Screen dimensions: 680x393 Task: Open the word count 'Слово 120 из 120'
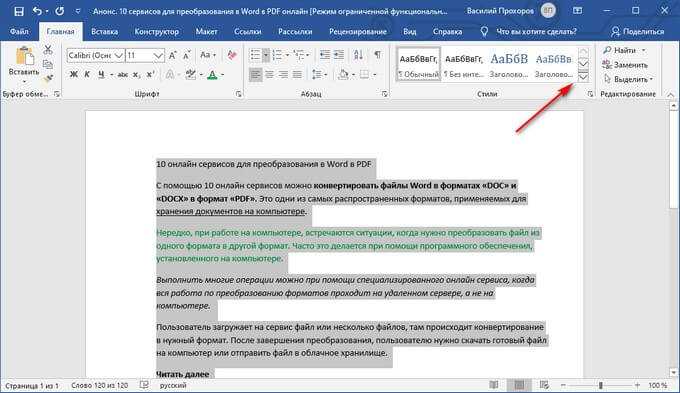(99, 385)
